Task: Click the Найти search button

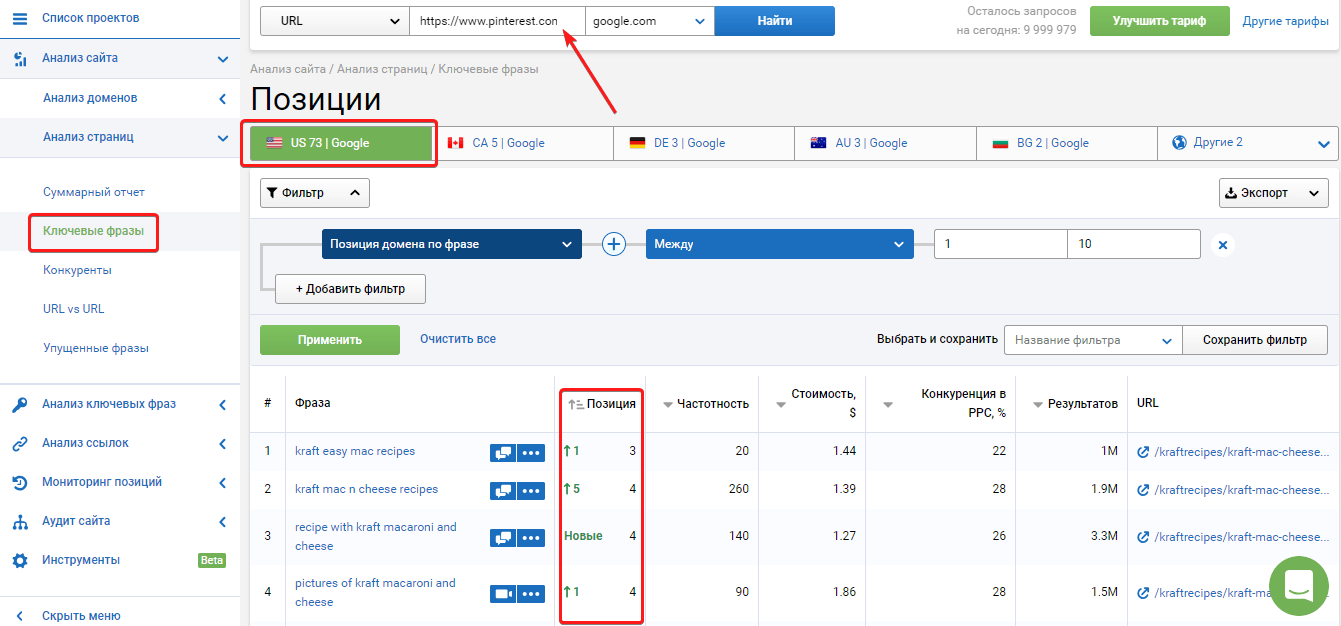Action: tap(774, 21)
